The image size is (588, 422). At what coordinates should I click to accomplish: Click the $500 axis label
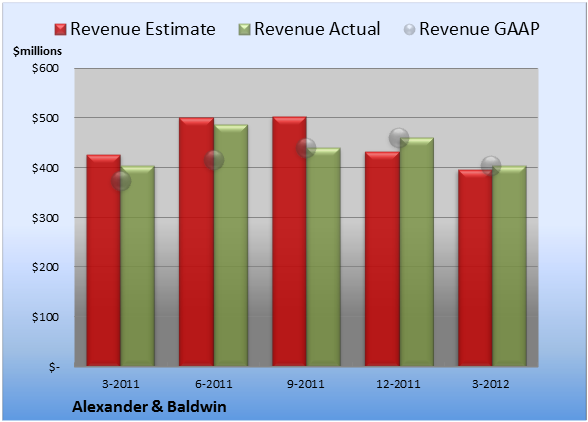45,118
